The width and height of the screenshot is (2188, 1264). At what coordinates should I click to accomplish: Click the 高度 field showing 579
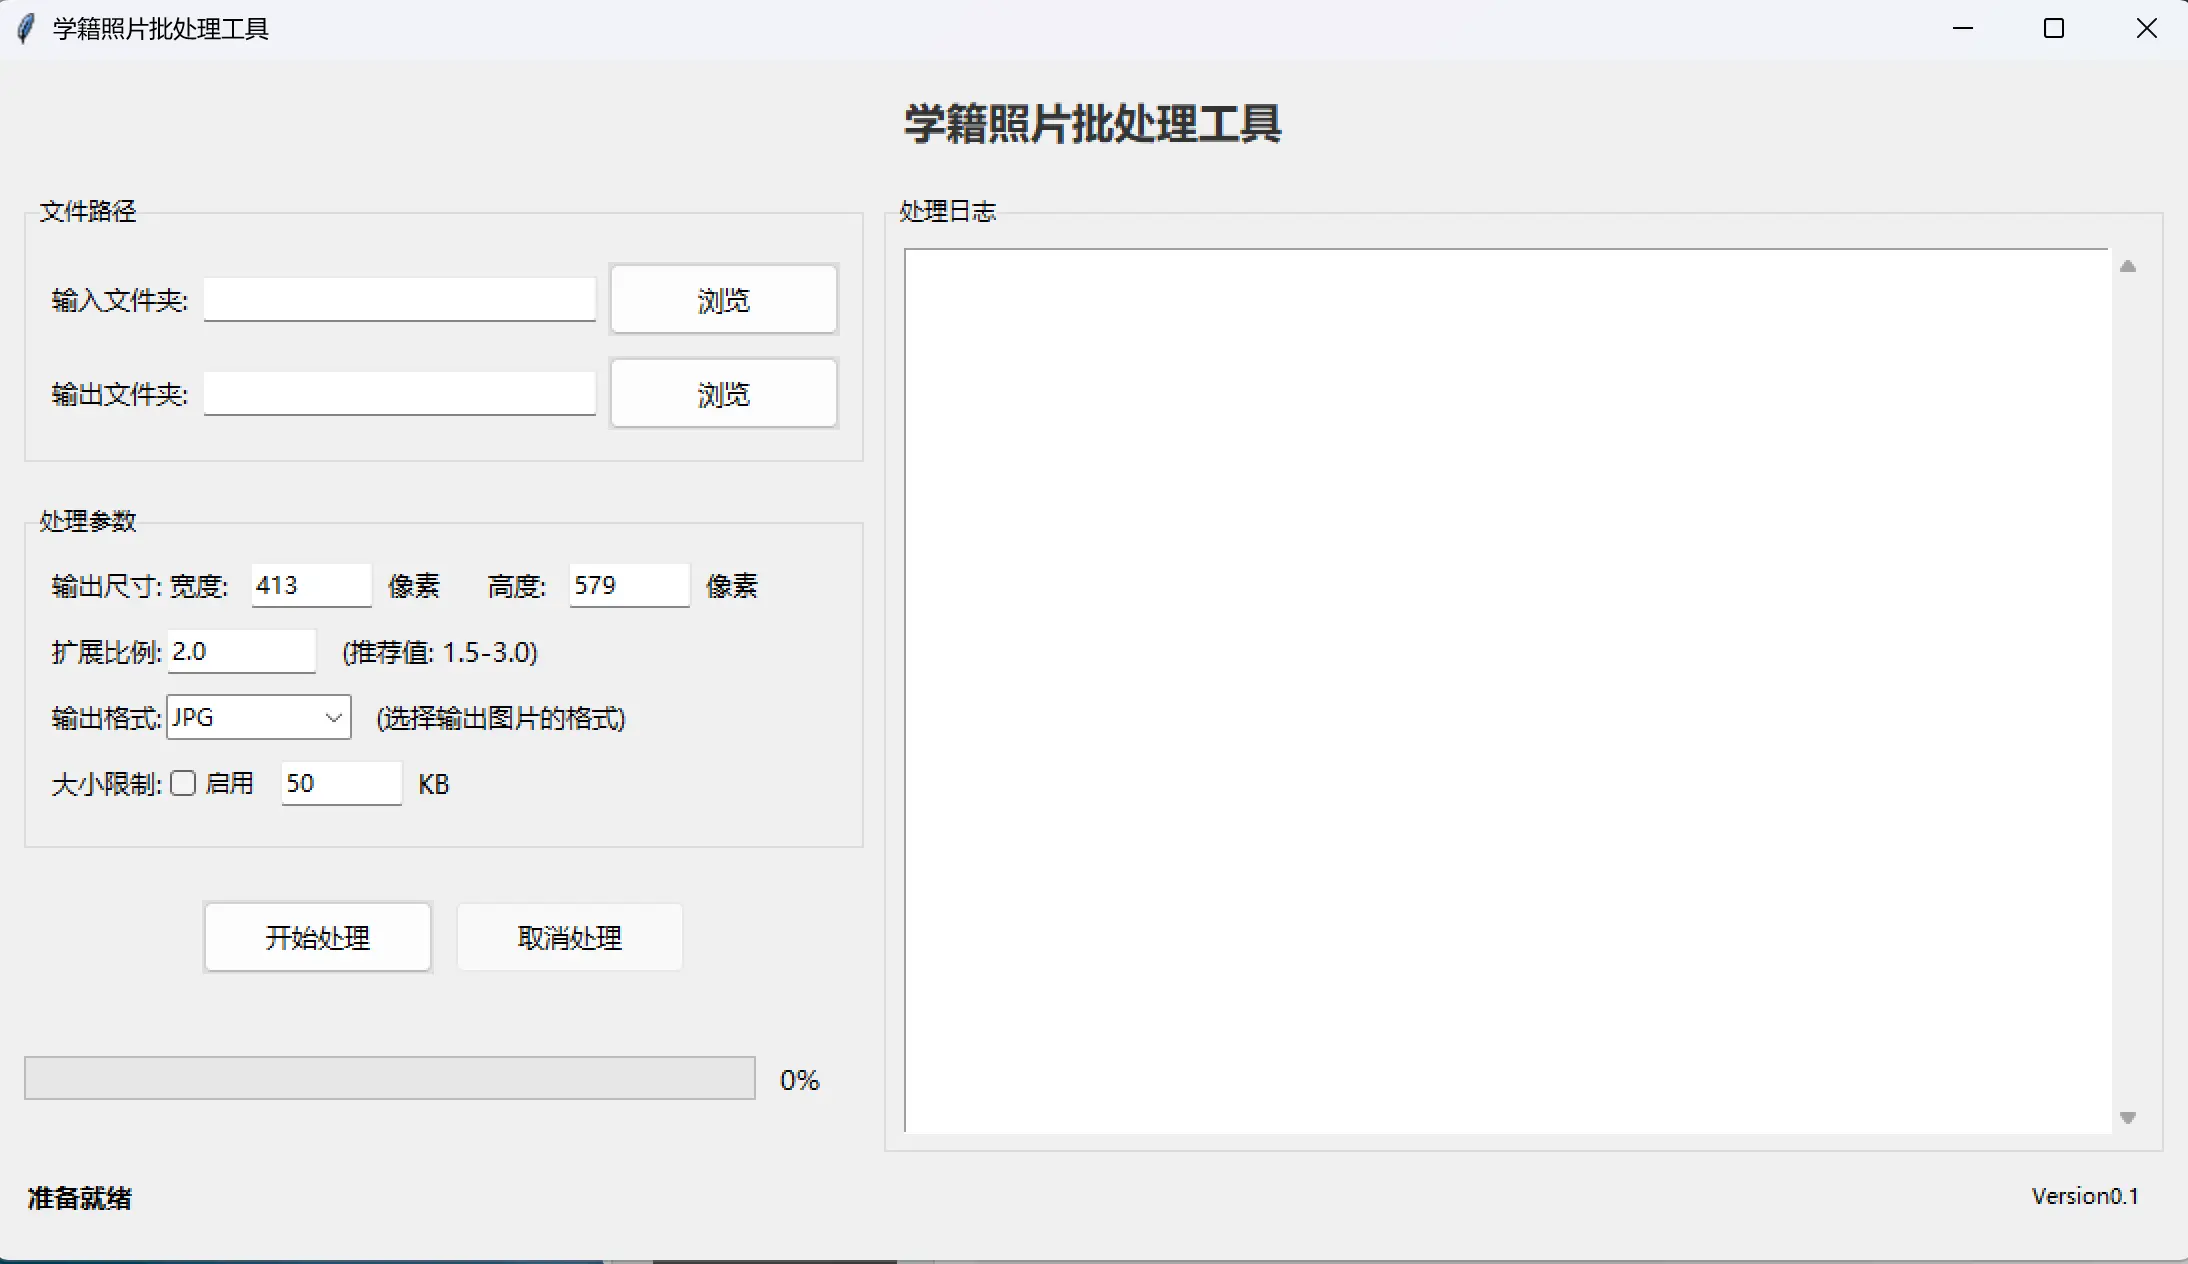pos(629,585)
